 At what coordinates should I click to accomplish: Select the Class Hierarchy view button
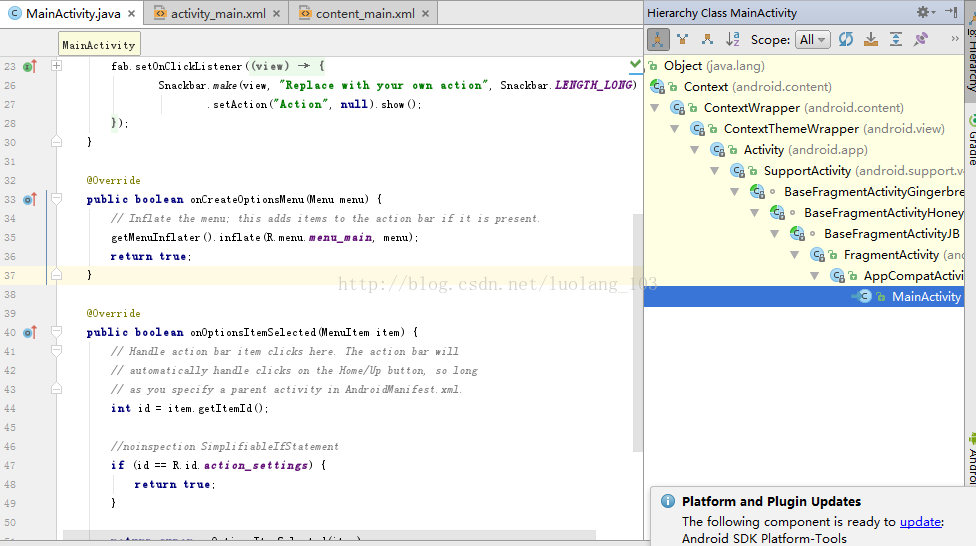pos(658,39)
